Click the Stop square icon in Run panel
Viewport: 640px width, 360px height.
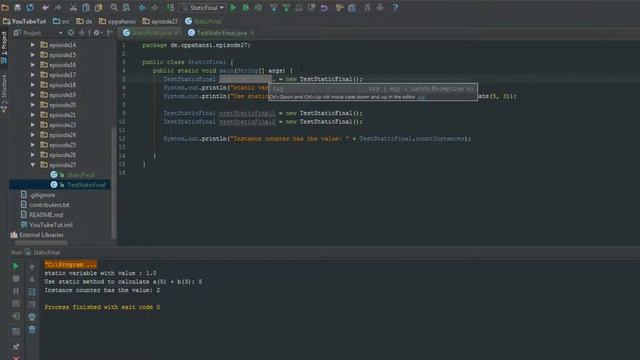pos(16,279)
